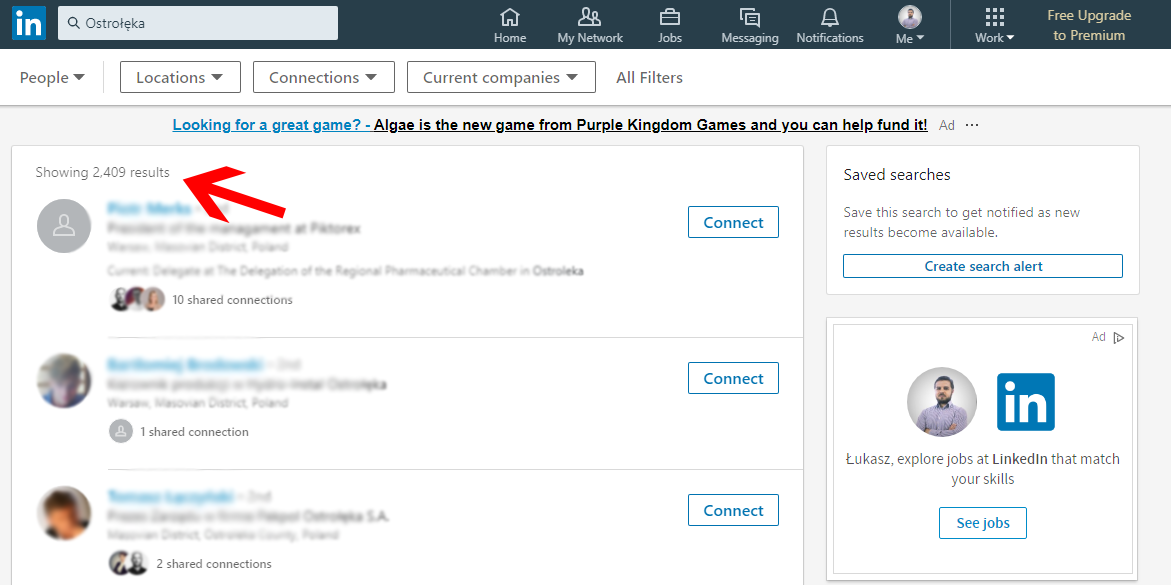This screenshot has width=1171, height=585.
Task: Open the Connections filter dropdown
Action: pyautogui.click(x=323, y=77)
